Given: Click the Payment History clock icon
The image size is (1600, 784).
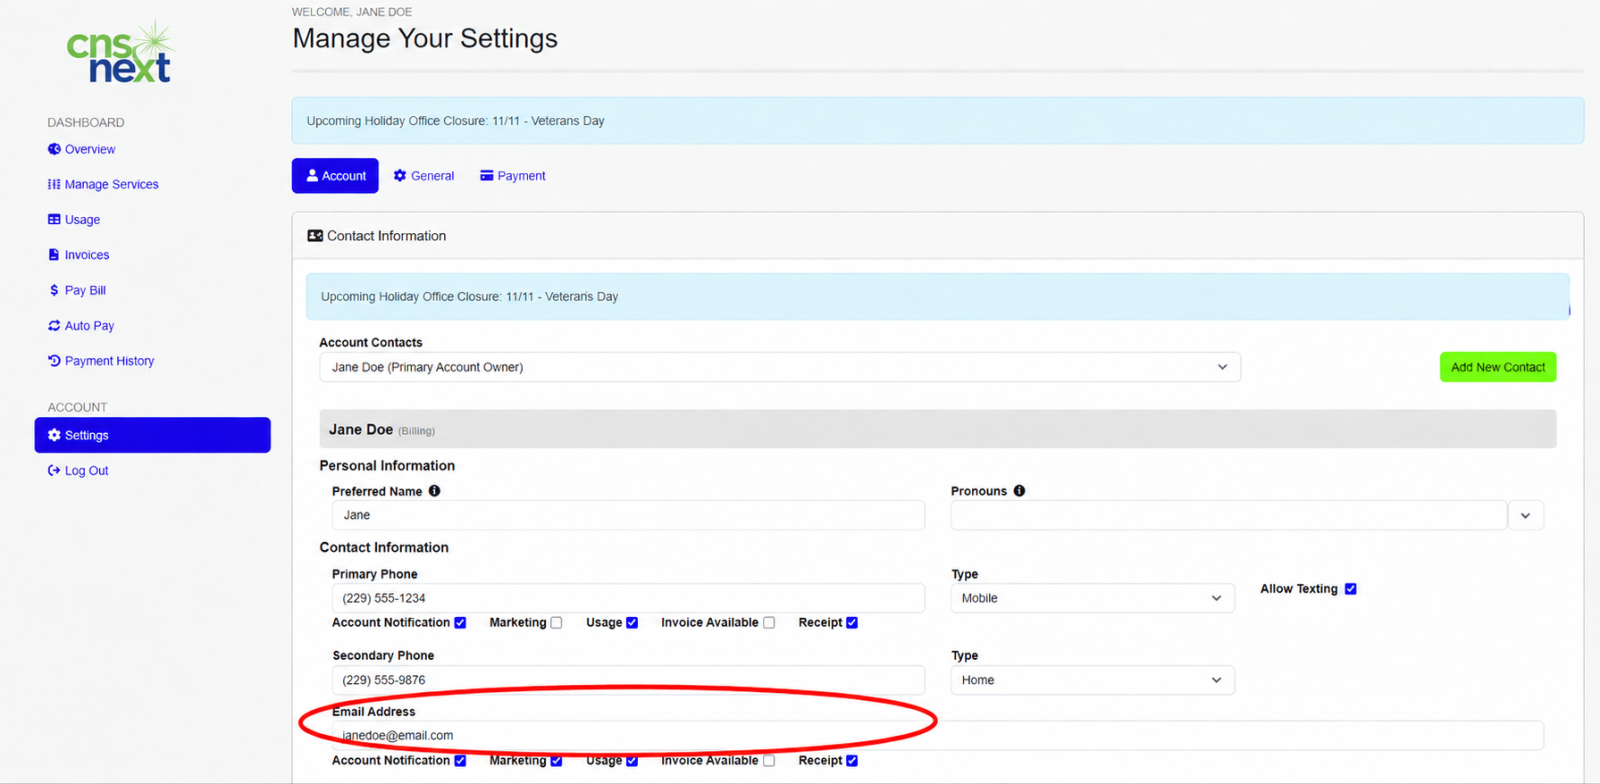Looking at the screenshot, I should coord(54,361).
